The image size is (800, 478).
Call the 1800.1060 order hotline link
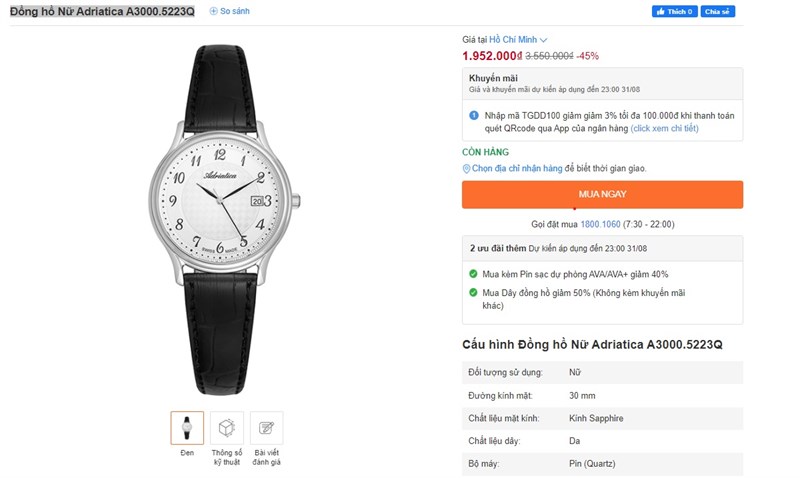pos(600,224)
